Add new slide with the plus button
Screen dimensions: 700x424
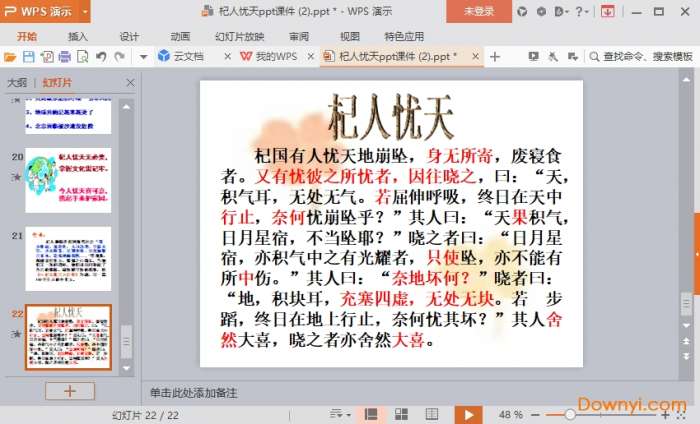70,391
